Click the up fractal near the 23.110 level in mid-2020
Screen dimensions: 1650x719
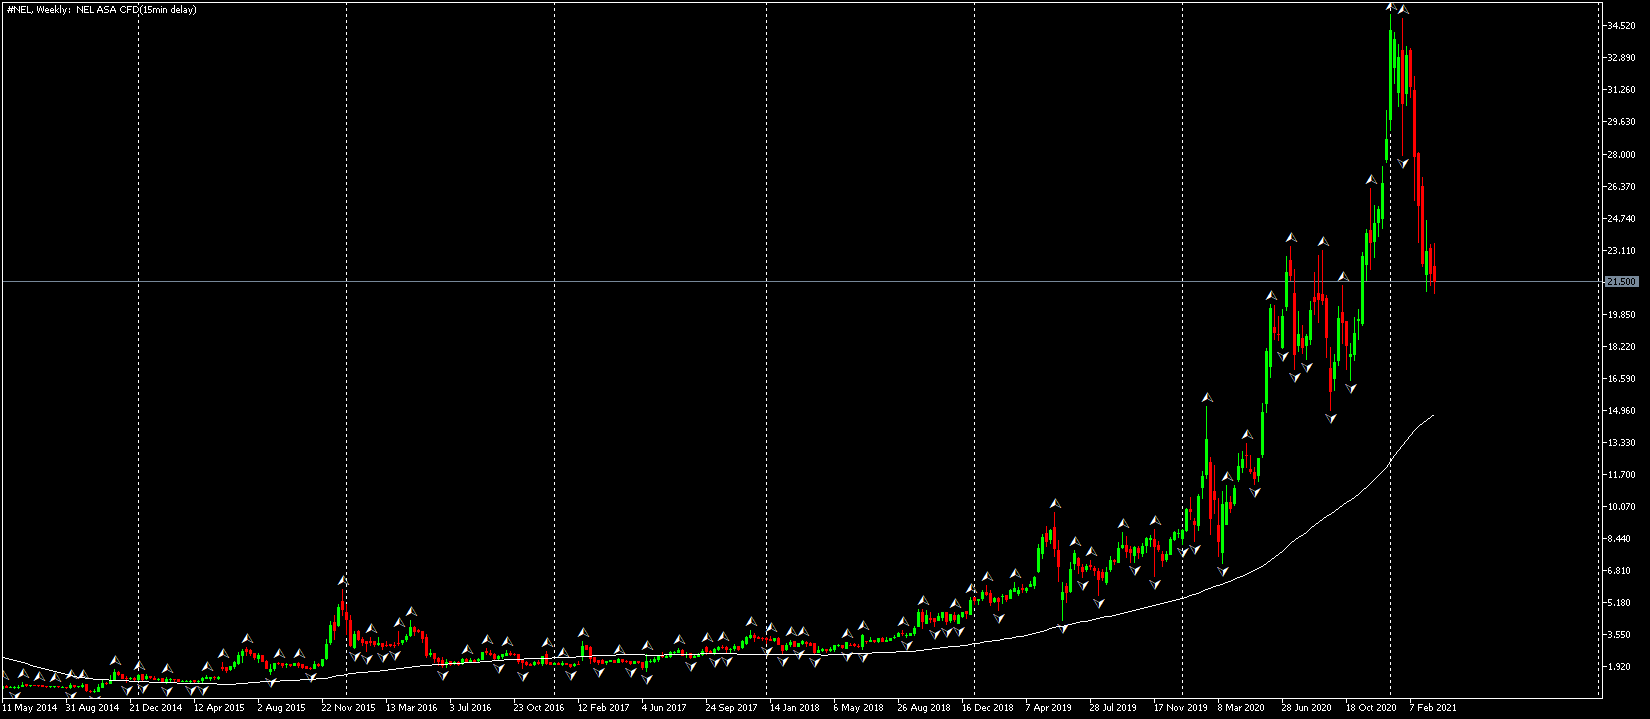click(1291, 238)
